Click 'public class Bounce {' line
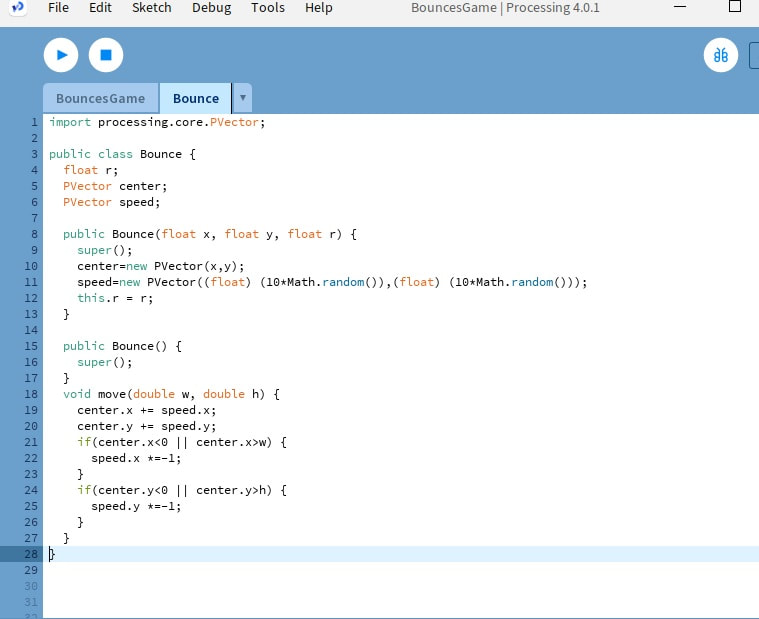759x619 pixels. pos(122,154)
